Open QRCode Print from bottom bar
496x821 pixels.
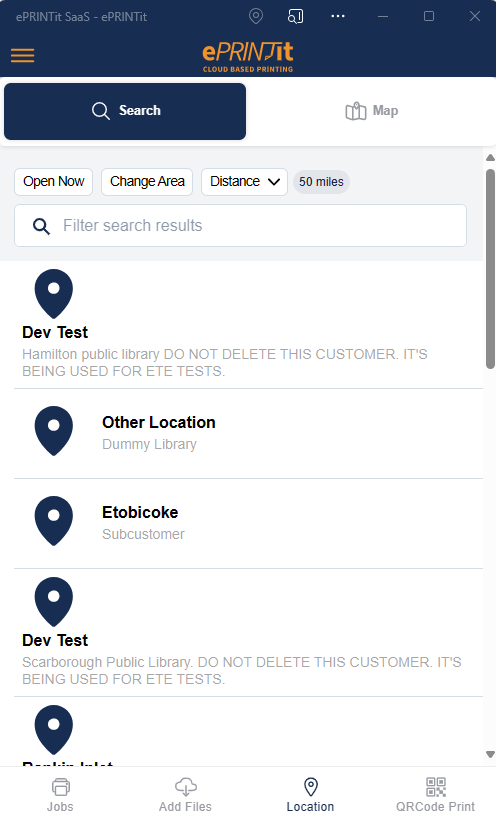(435, 794)
